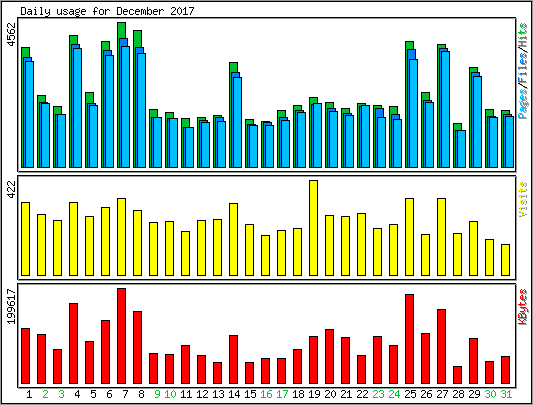Select the red KBytes bar for day 28

tap(458, 375)
